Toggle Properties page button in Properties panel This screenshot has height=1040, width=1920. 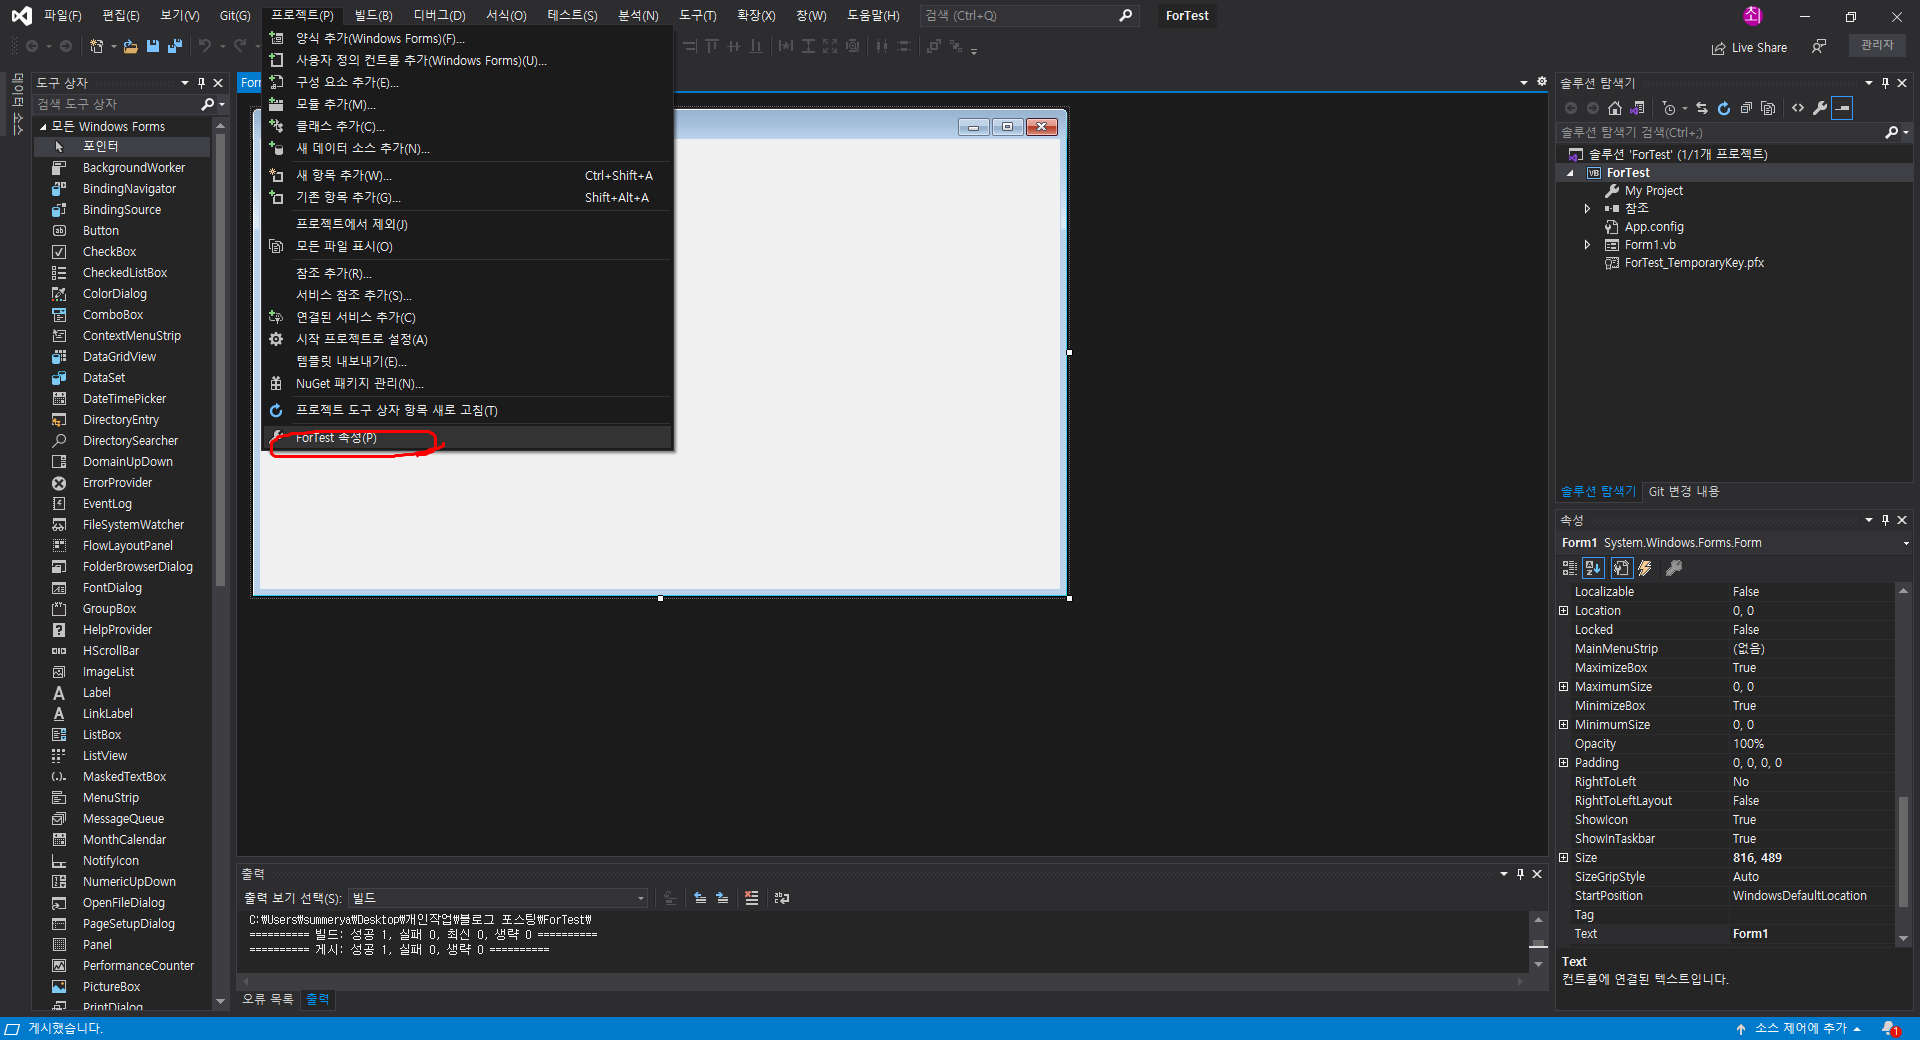tap(1622, 568)
